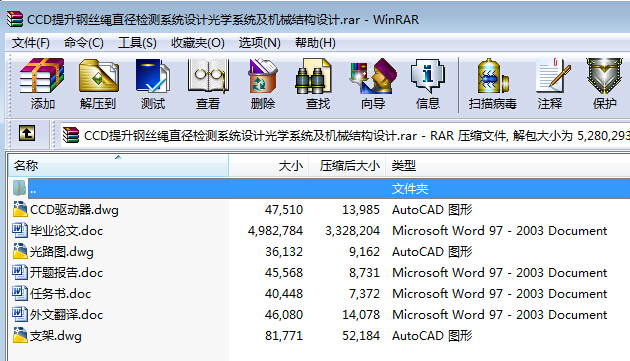Open the 命令(C) menu
This screenshot has width=630, height=361.
[84, 43]
